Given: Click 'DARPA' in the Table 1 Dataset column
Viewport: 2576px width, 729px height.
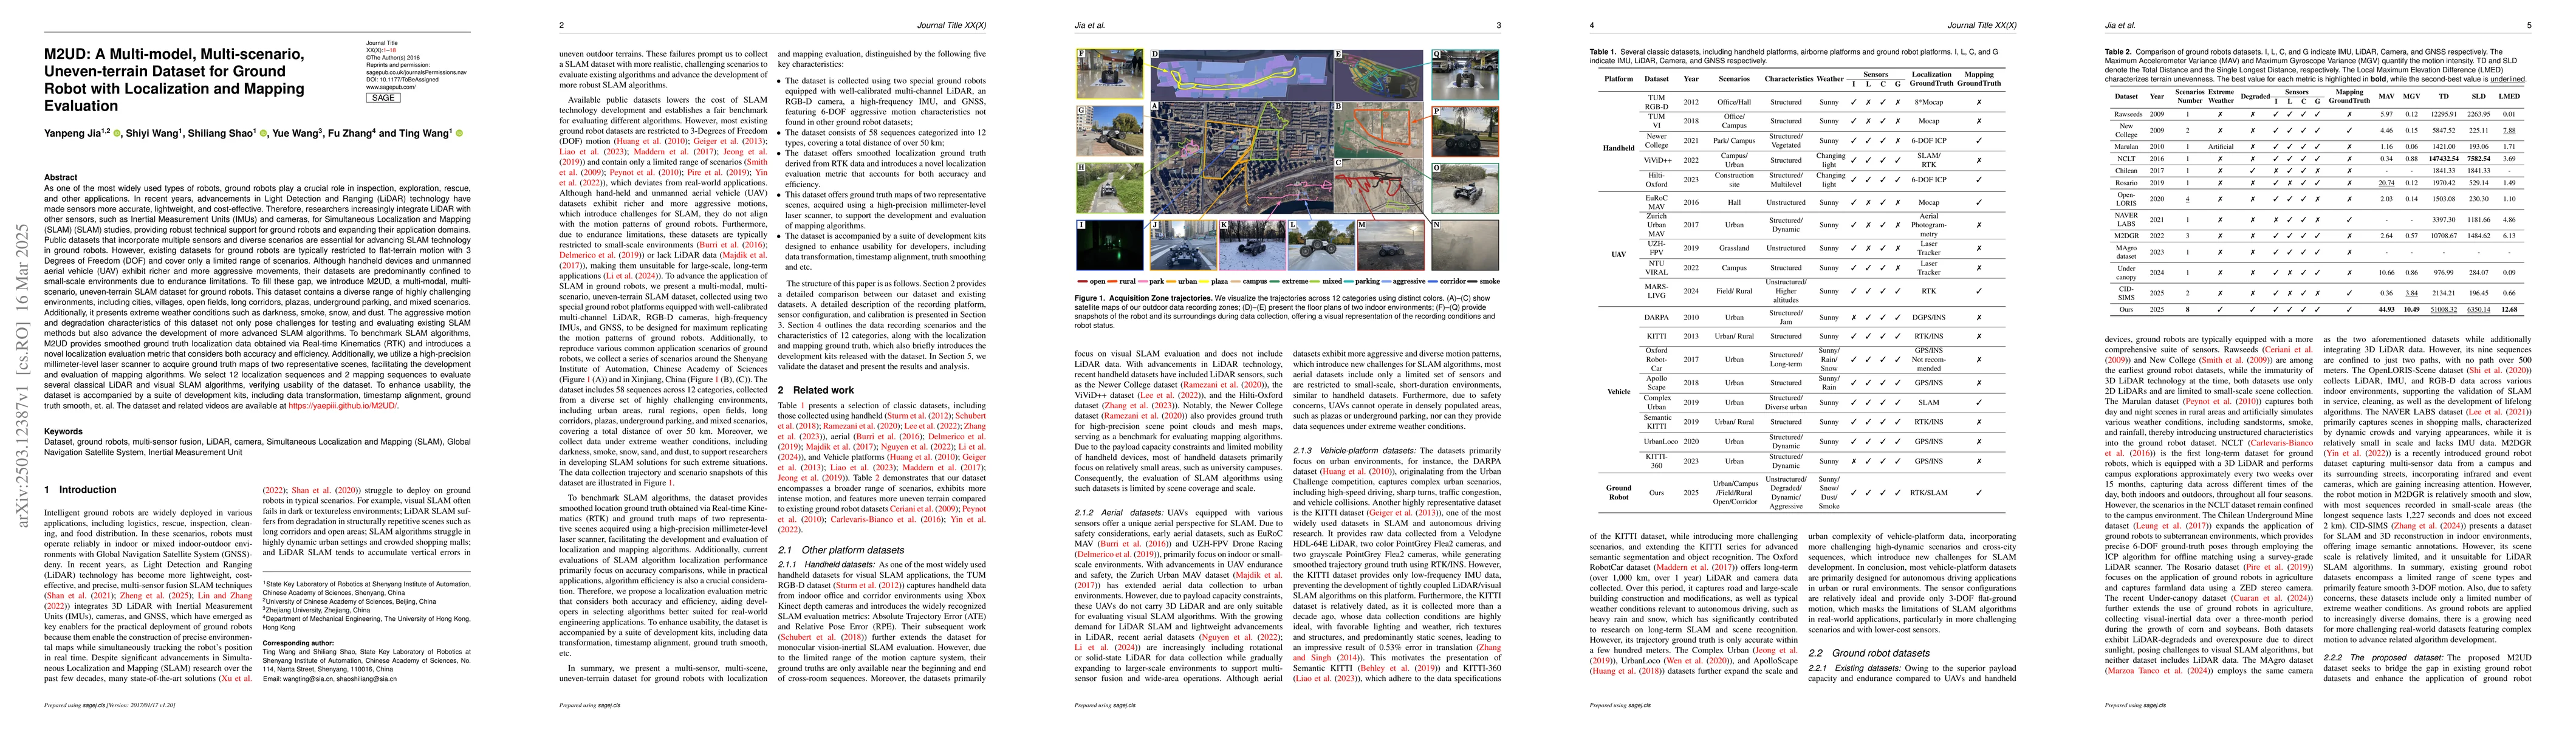Looking at the screenshot, I should click(x=1656, y=317).
